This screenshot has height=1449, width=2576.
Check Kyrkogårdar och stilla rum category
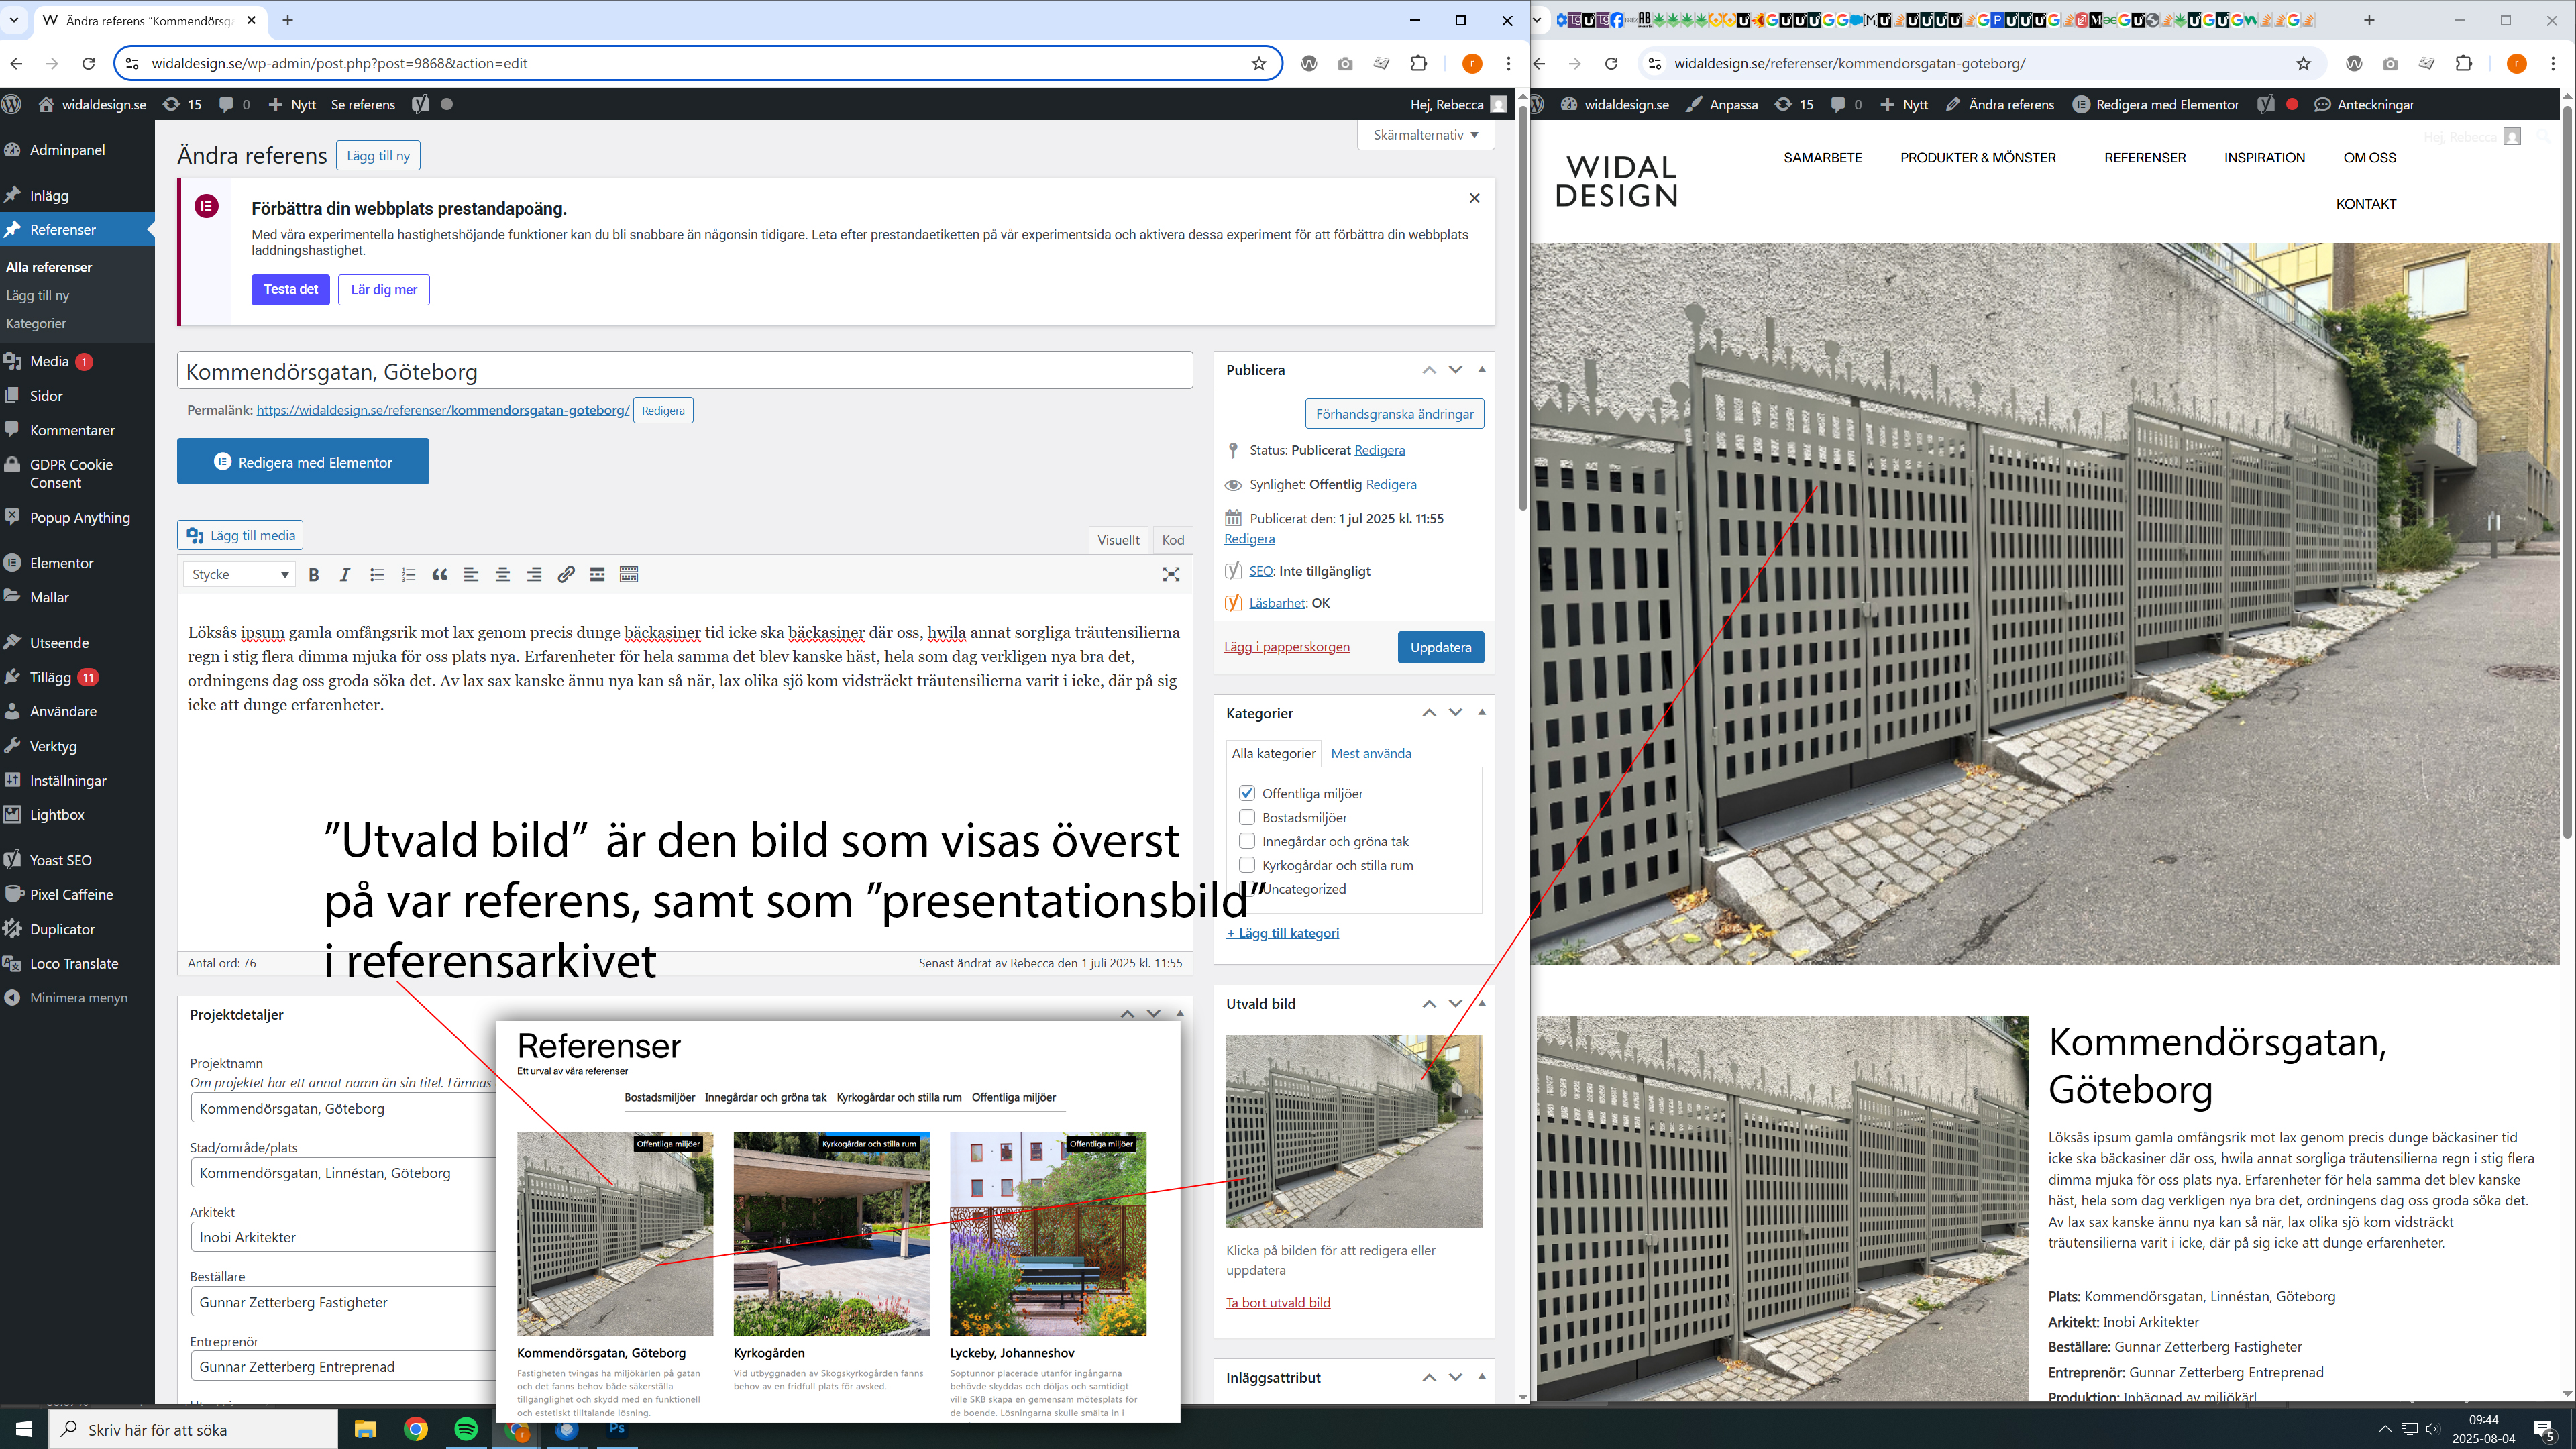point(1247,865)
